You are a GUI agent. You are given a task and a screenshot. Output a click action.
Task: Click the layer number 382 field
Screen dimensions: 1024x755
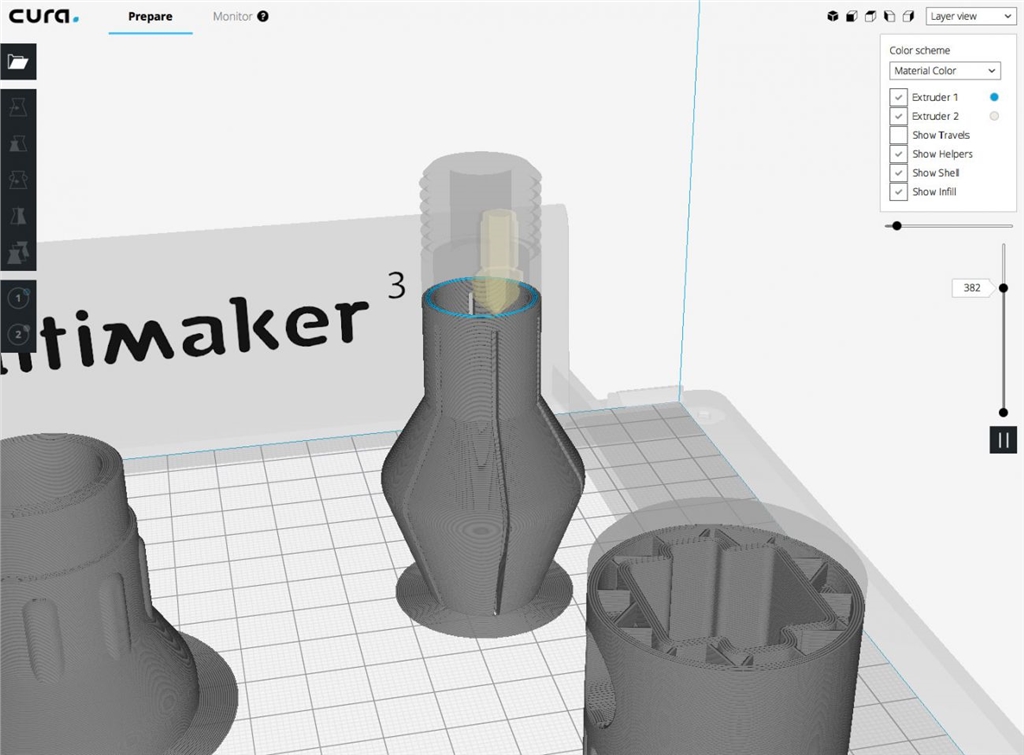(x=971, y=288)
